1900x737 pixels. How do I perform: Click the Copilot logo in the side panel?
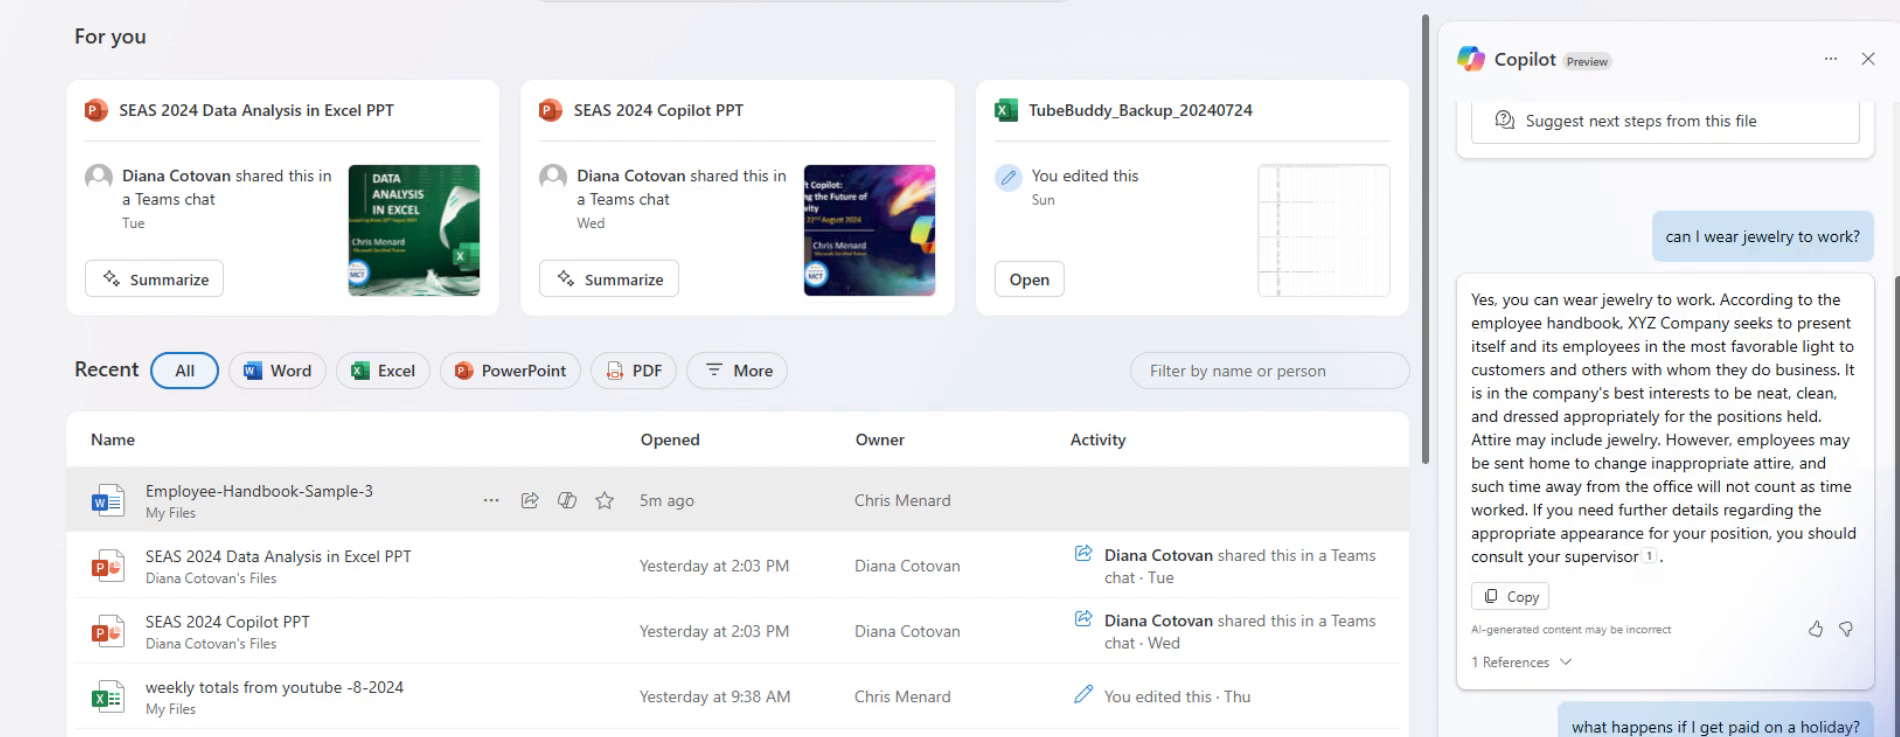(1470, 59)
